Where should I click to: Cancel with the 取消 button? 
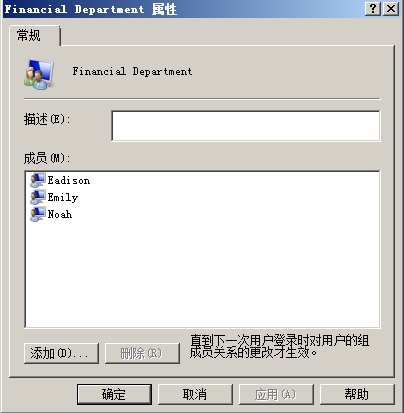pyautogui.click(x=195, y=394)
